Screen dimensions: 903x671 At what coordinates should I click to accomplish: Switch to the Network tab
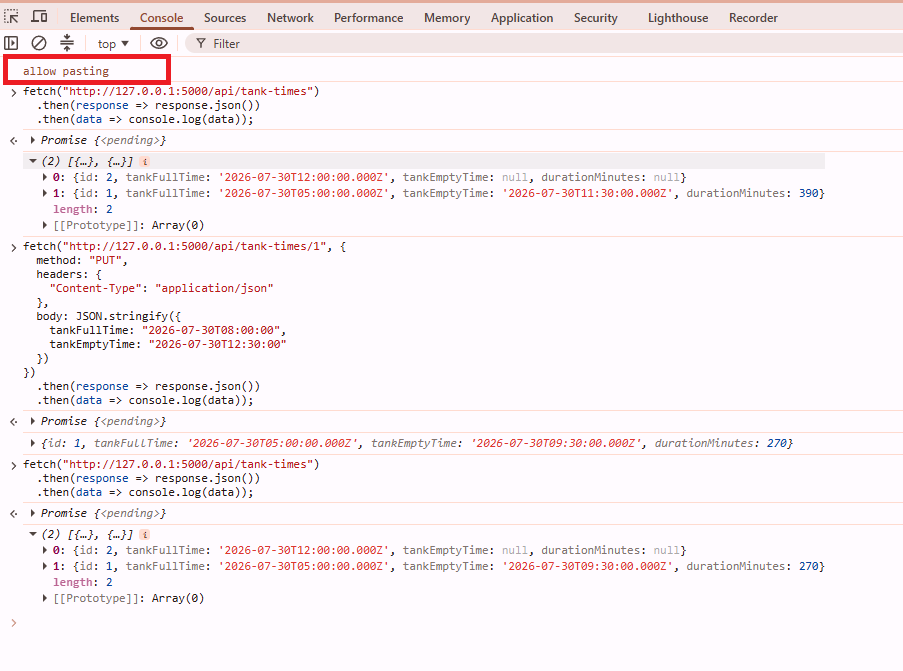click(x=290, y=18)
